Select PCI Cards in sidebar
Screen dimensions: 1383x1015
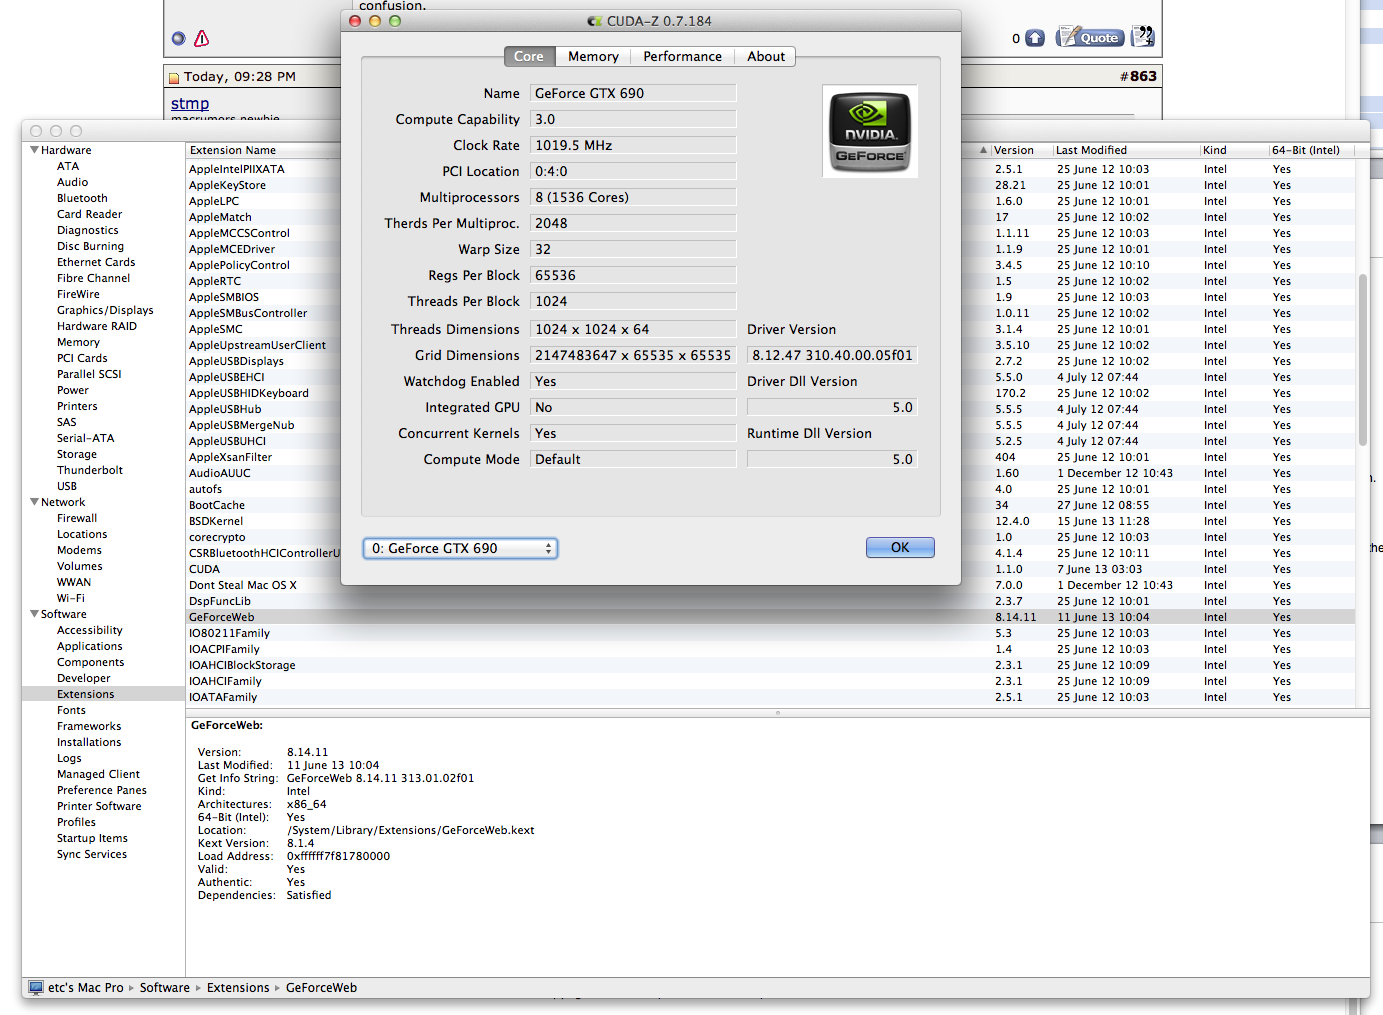(x=82, y=358)
